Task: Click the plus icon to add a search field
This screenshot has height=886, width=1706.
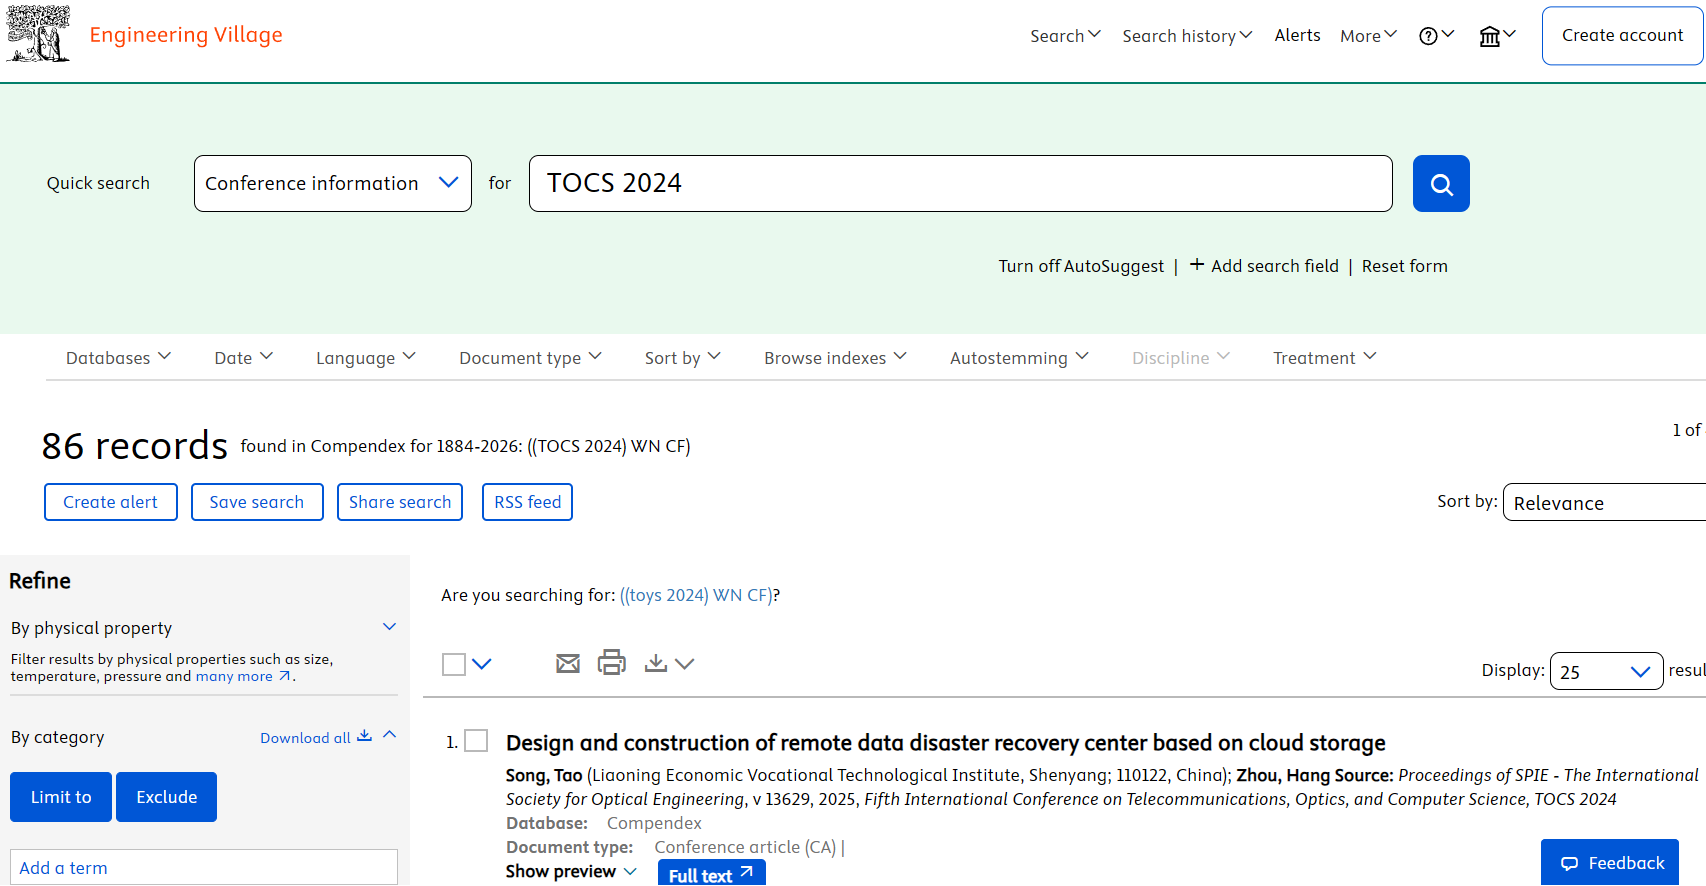Action: click(x=1196, y=265)
